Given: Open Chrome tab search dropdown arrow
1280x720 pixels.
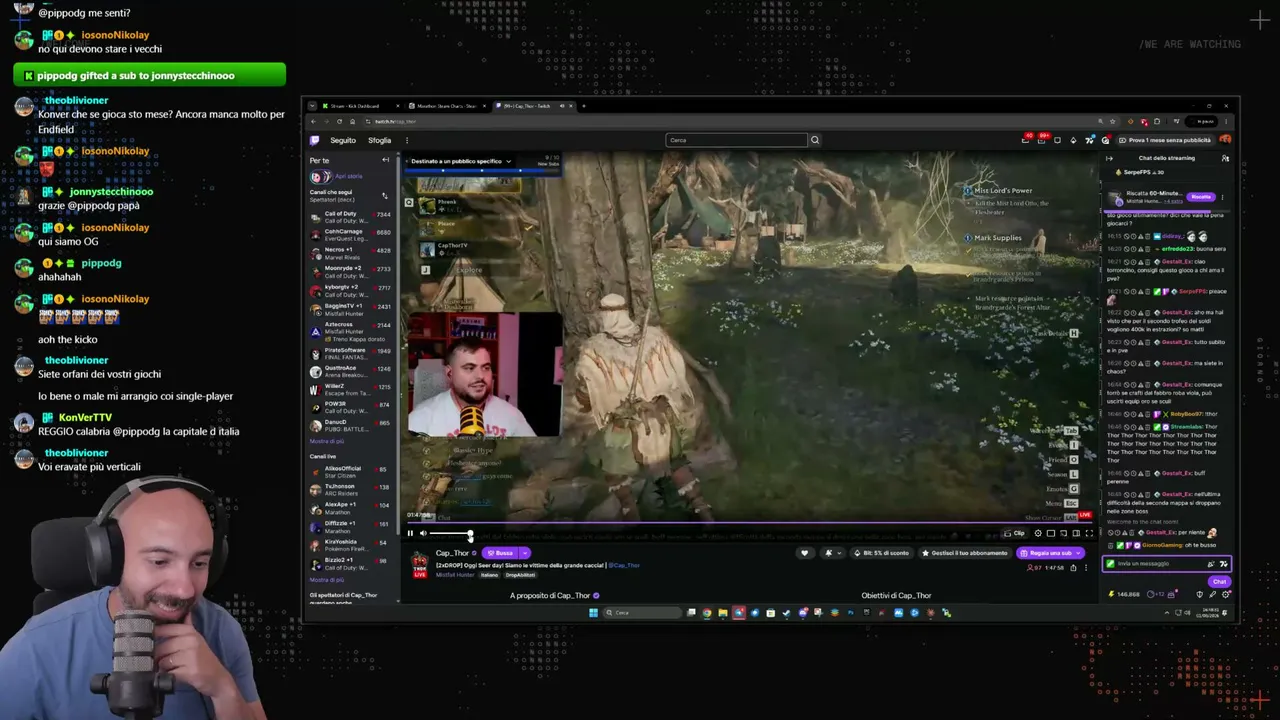Looking at the screenshot, I should 312,106.
